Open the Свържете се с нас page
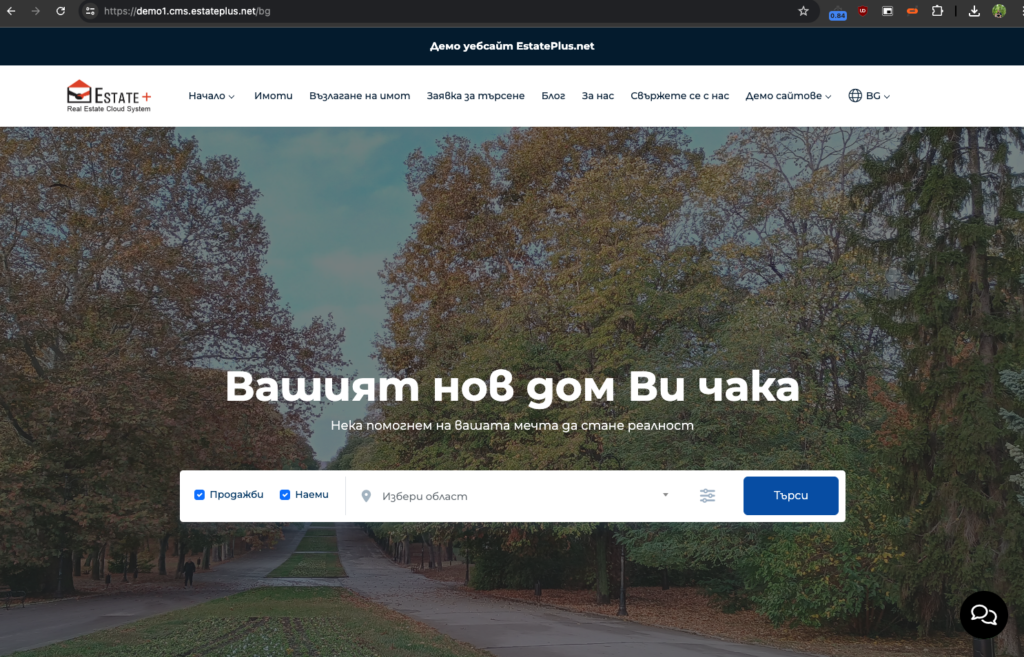Image resolution: width=1024 pixels, height=657 pixels. 677,95
